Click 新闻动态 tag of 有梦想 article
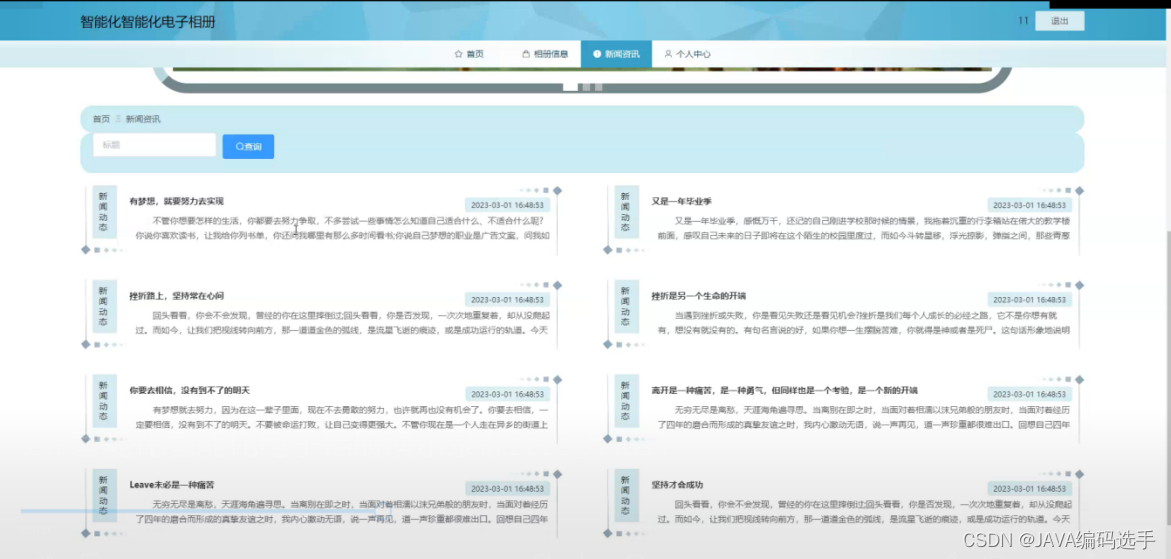Image resolution: width=1171 pixels, height=559 pixels. click(103, 211)
